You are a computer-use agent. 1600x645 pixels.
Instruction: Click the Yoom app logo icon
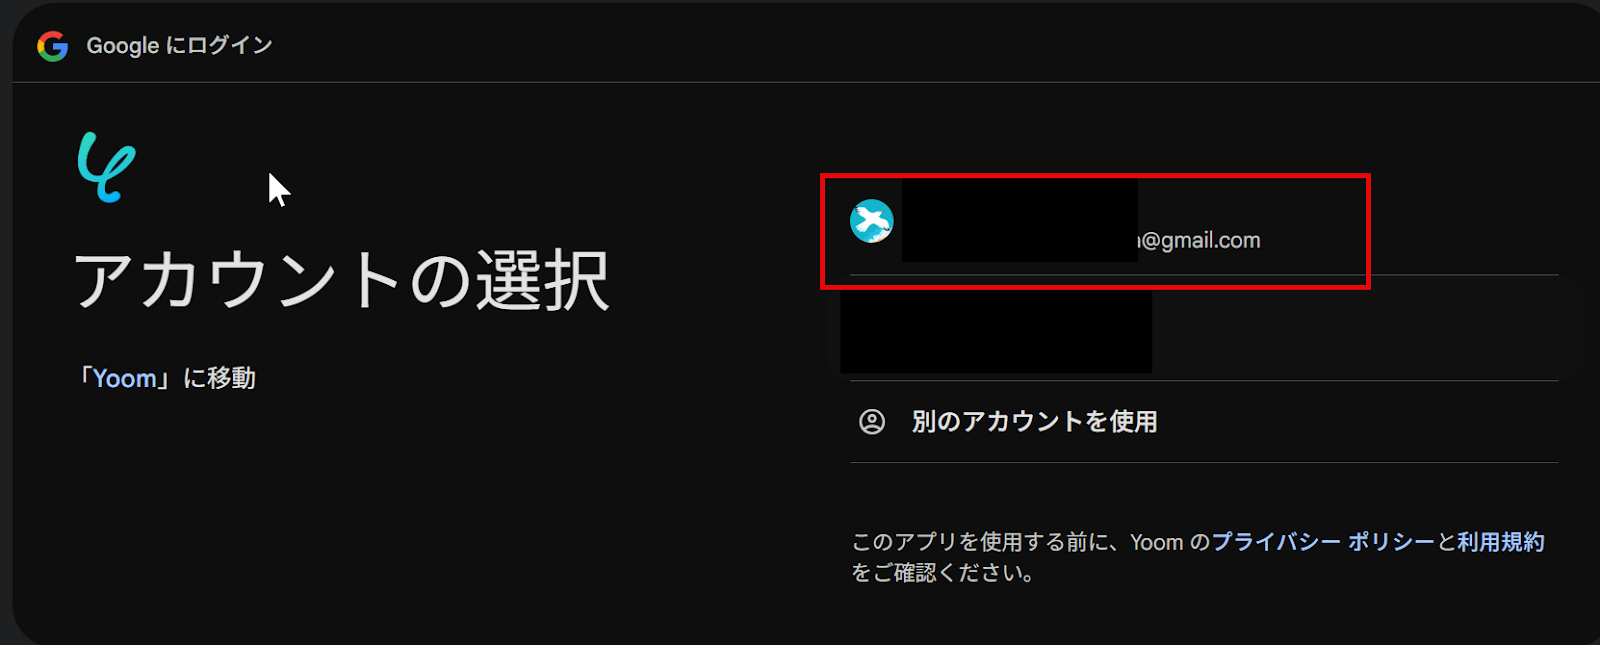coord(107,167)
